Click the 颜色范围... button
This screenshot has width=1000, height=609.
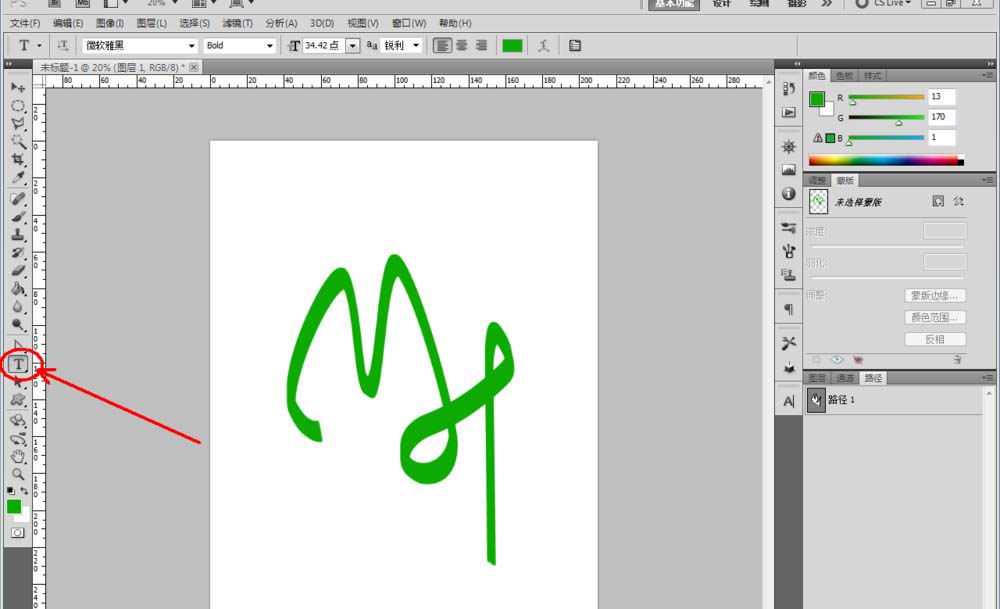935,317
